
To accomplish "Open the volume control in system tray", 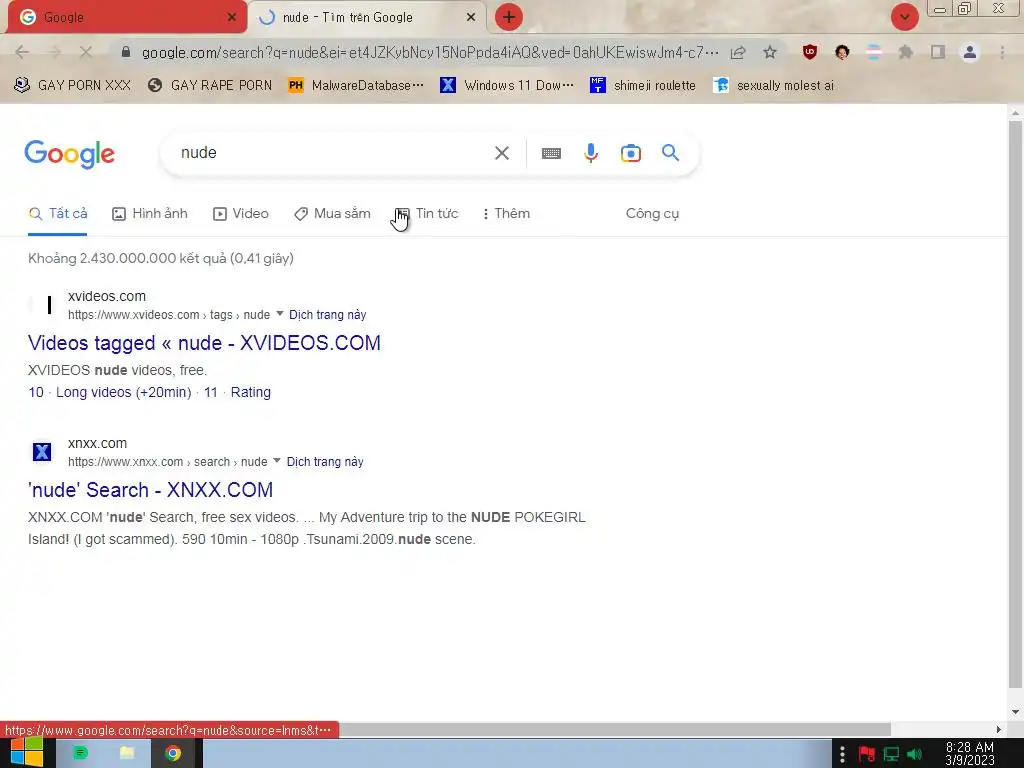I will click(x=914, y=754).
